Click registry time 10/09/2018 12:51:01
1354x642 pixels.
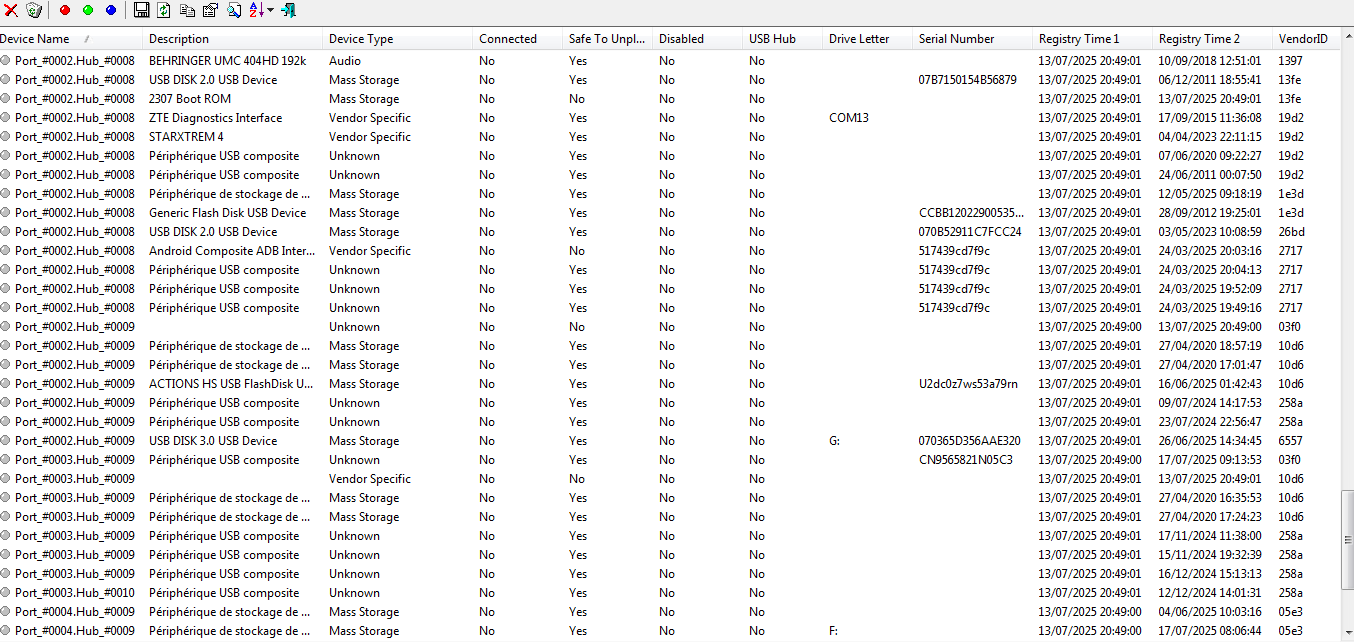[x=1210, y=60]
